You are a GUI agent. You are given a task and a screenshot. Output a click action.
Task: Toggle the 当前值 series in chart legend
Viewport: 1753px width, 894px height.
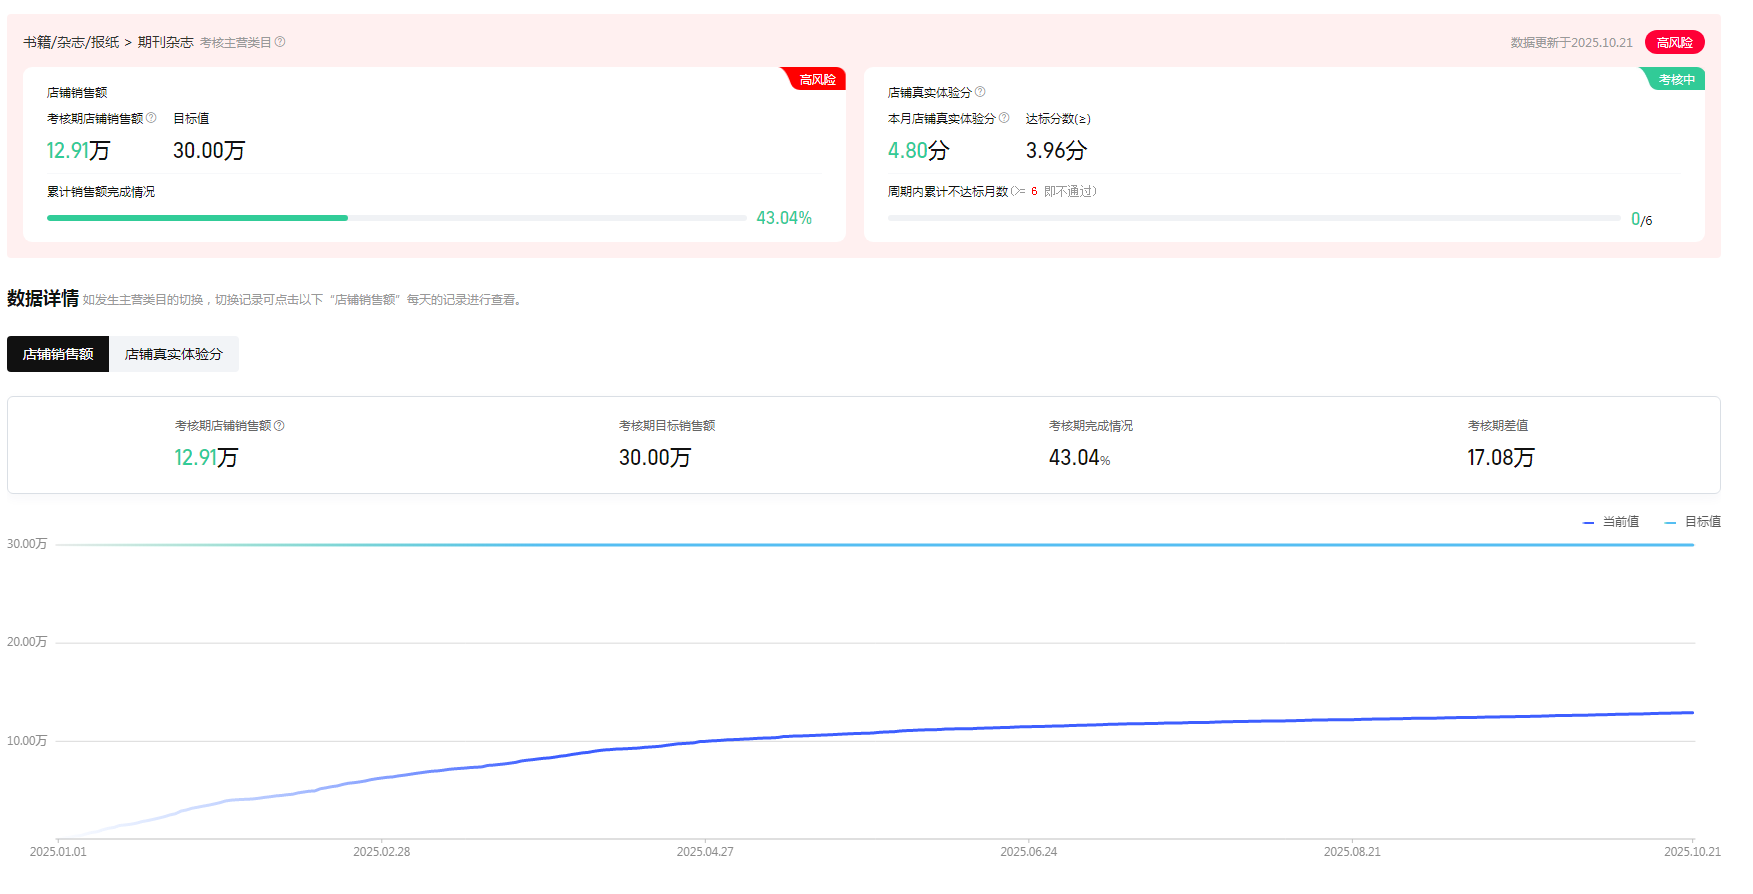click(x=1611, y=522)
